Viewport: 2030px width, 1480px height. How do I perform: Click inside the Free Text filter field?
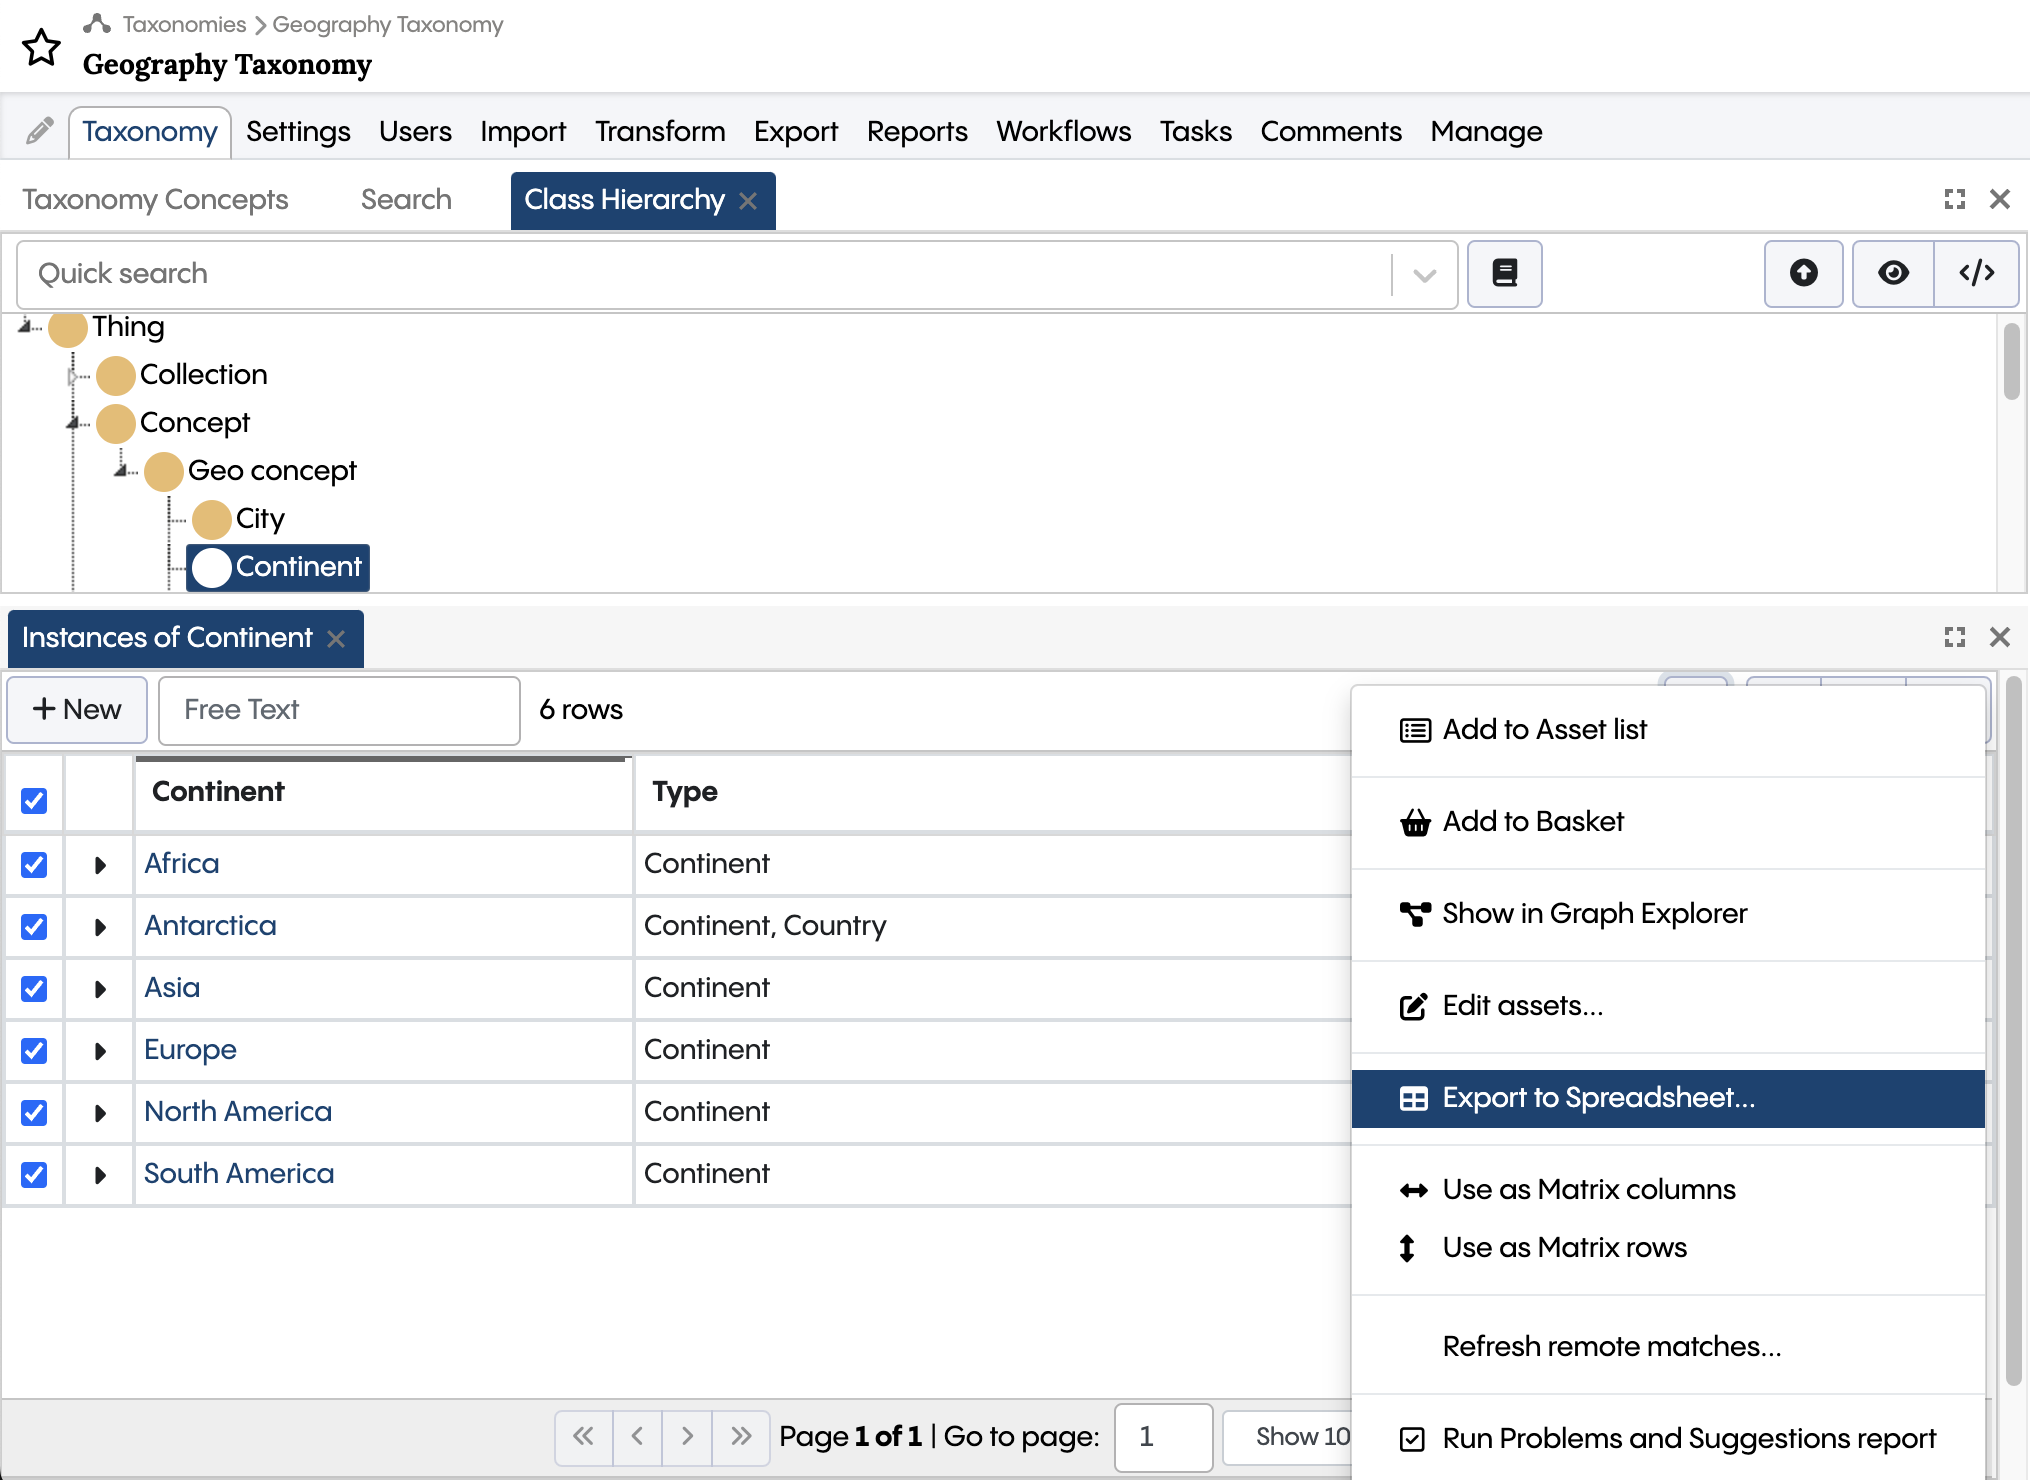(338, 710)
